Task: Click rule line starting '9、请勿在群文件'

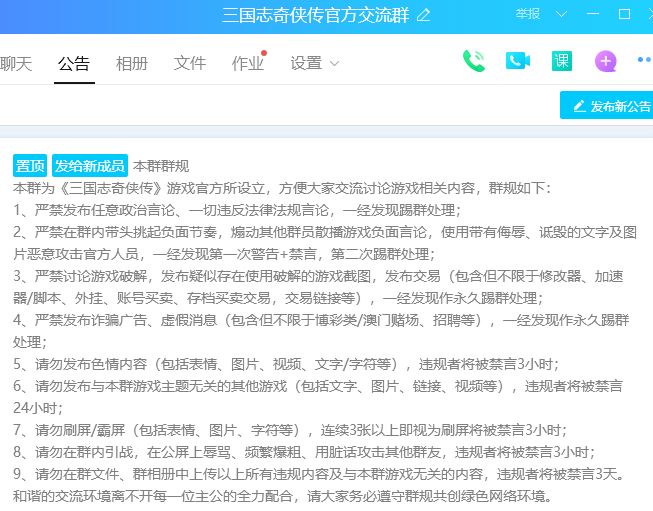Action: tap(319, 474)
